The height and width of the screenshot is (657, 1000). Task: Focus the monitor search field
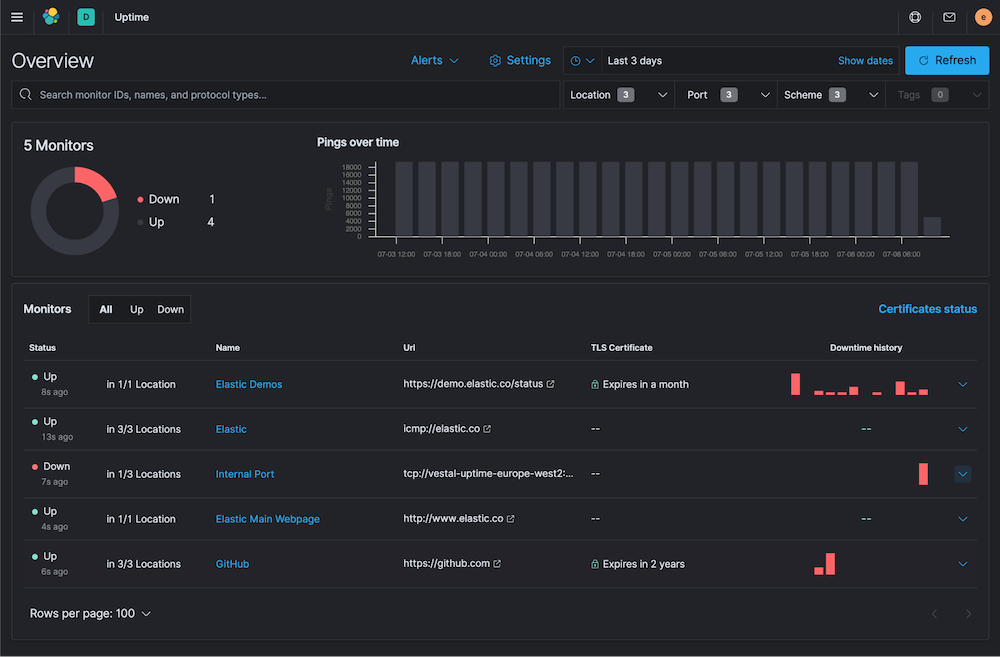click(286, 94)
